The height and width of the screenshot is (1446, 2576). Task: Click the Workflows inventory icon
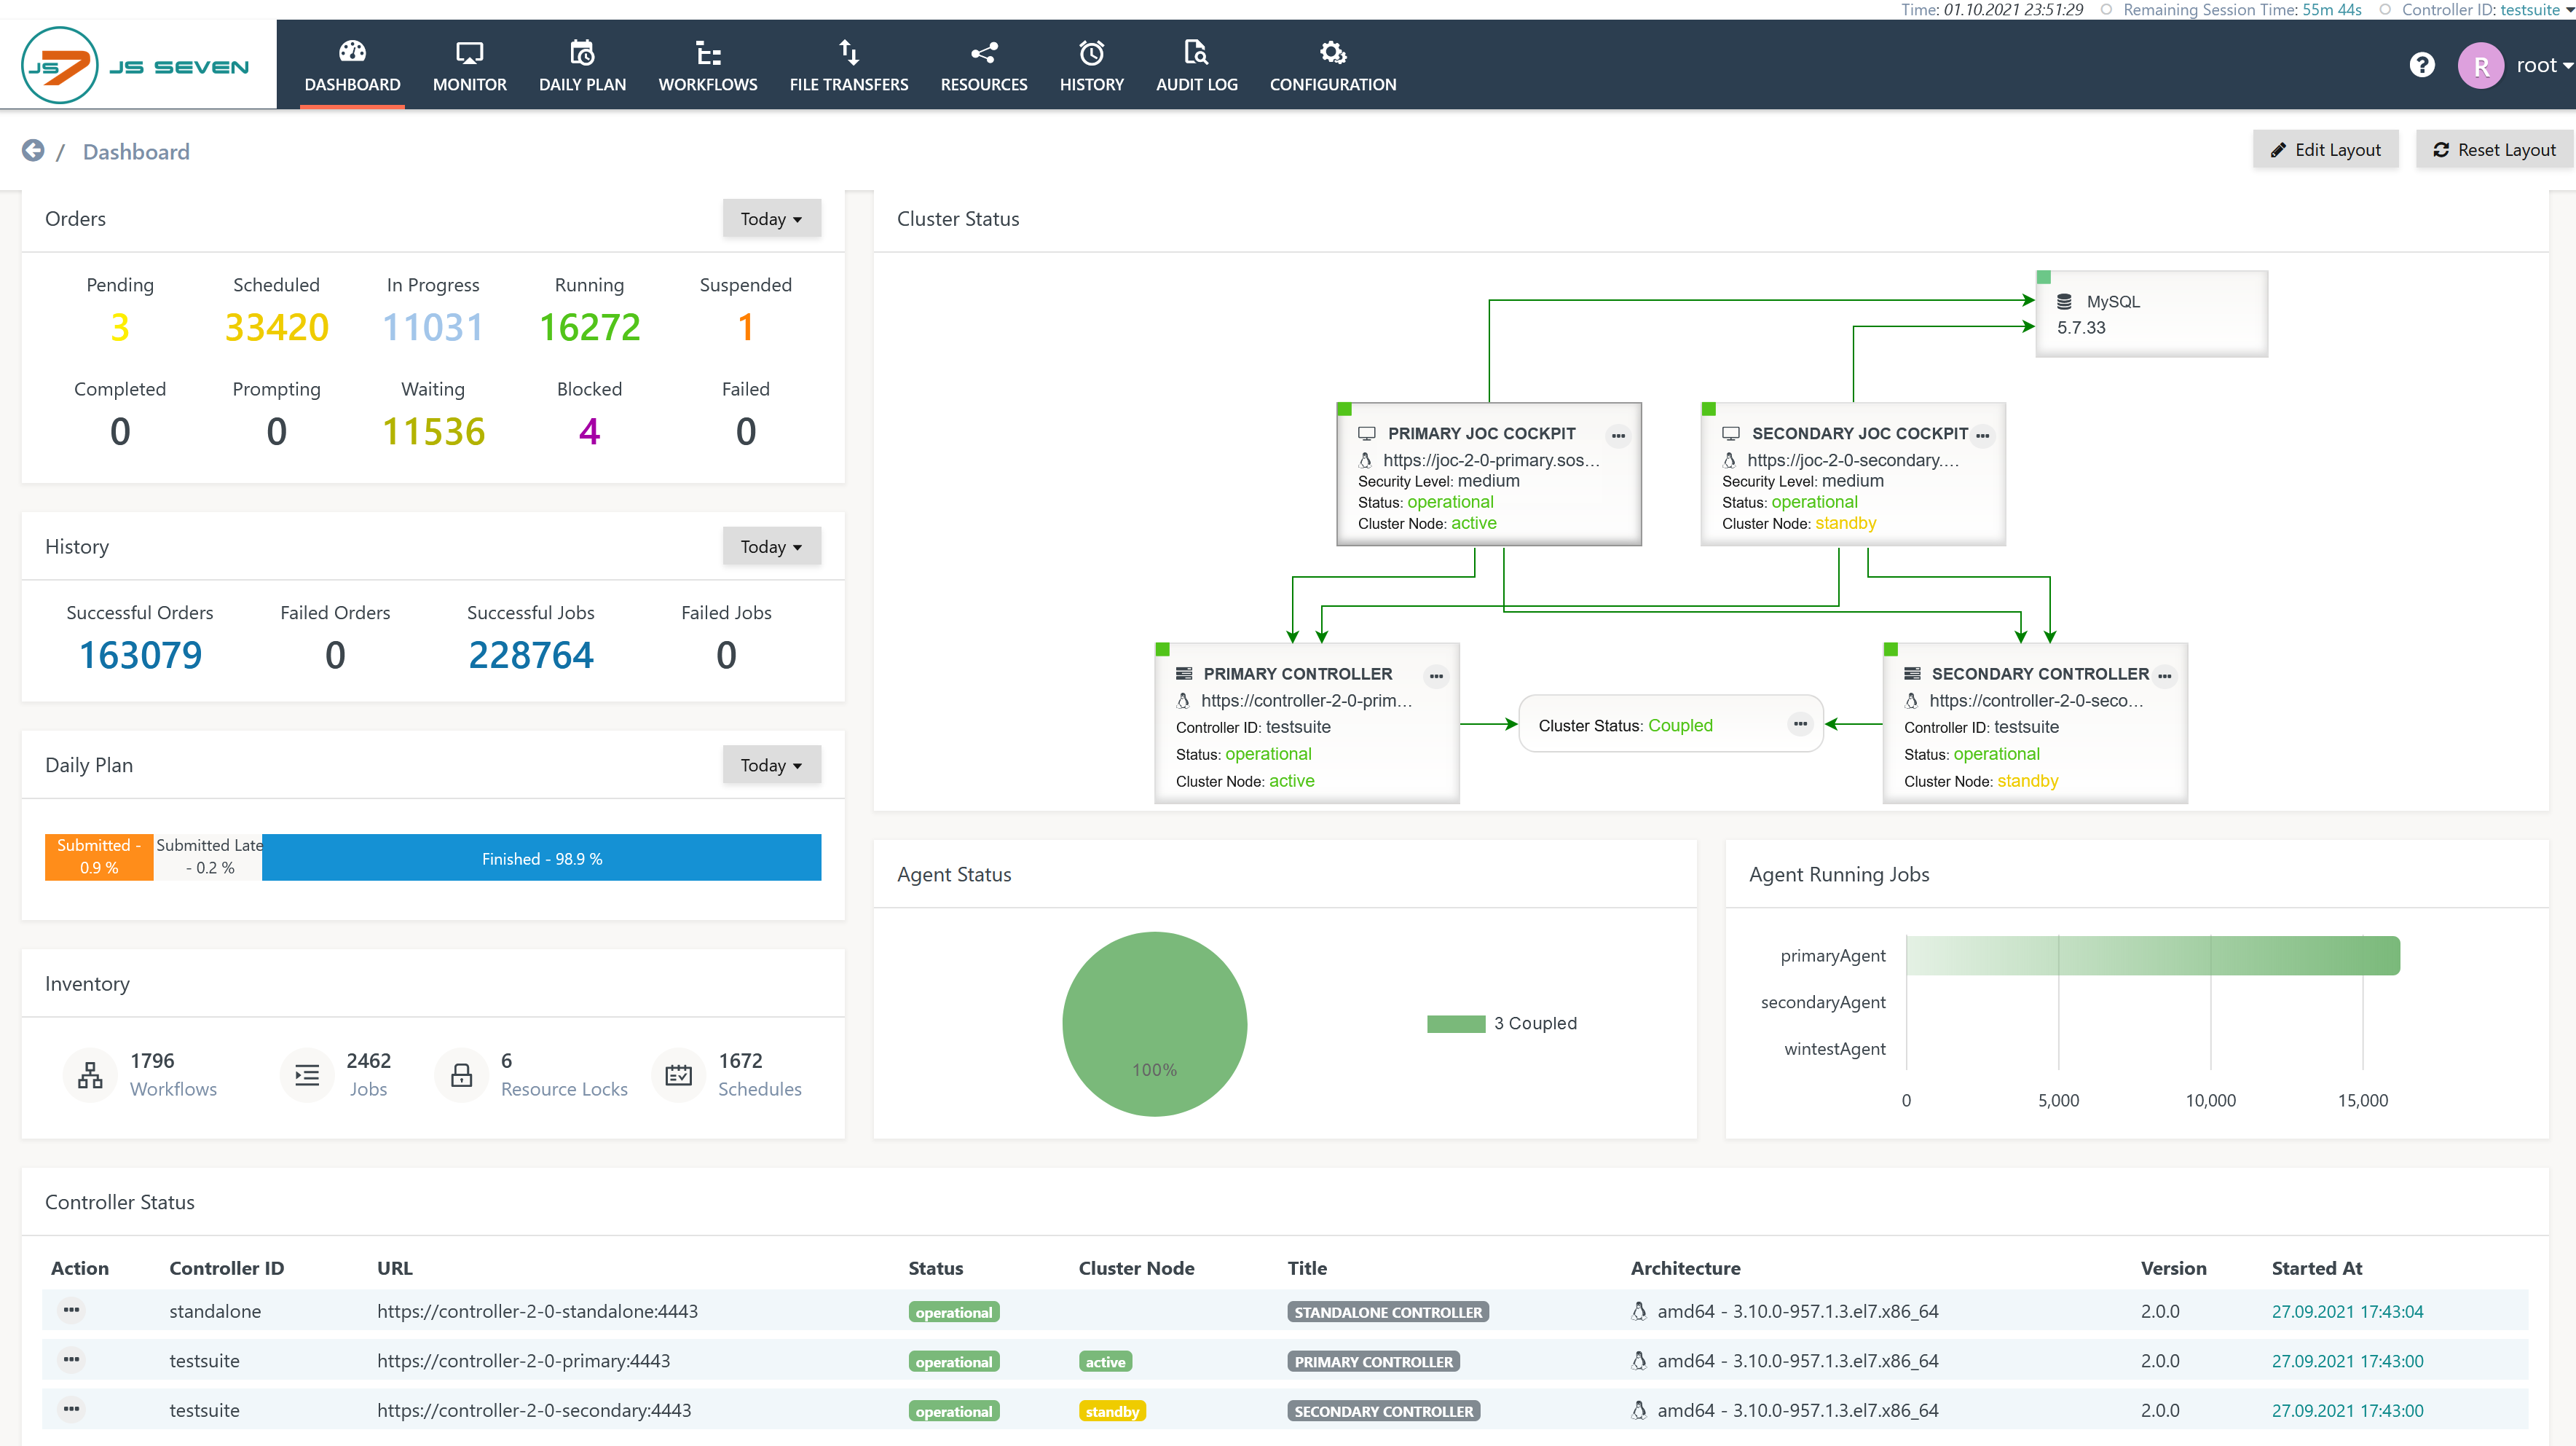[x=90, y=1075]
